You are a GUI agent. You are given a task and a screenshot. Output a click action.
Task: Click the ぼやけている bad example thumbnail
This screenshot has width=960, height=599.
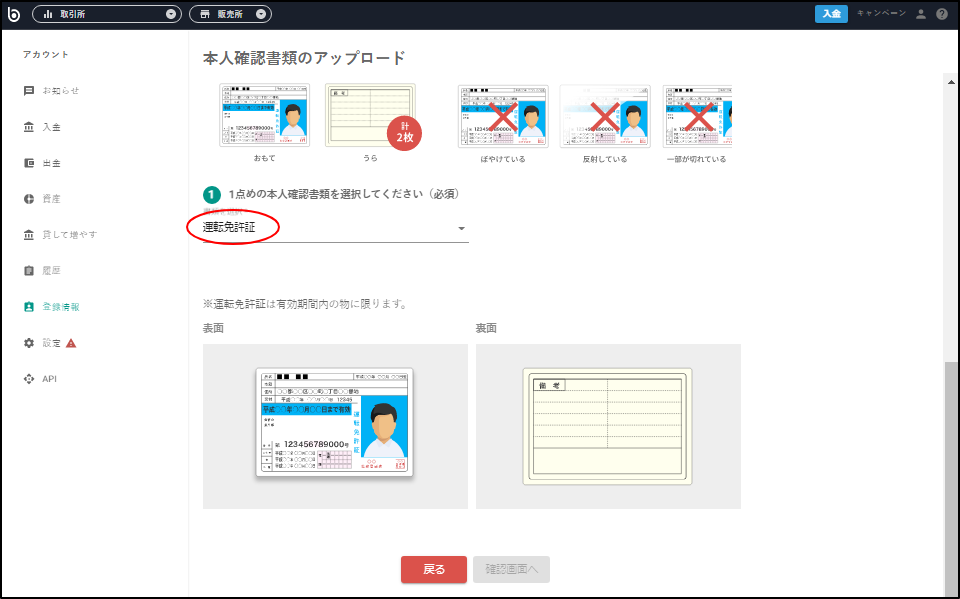point(503,116)
